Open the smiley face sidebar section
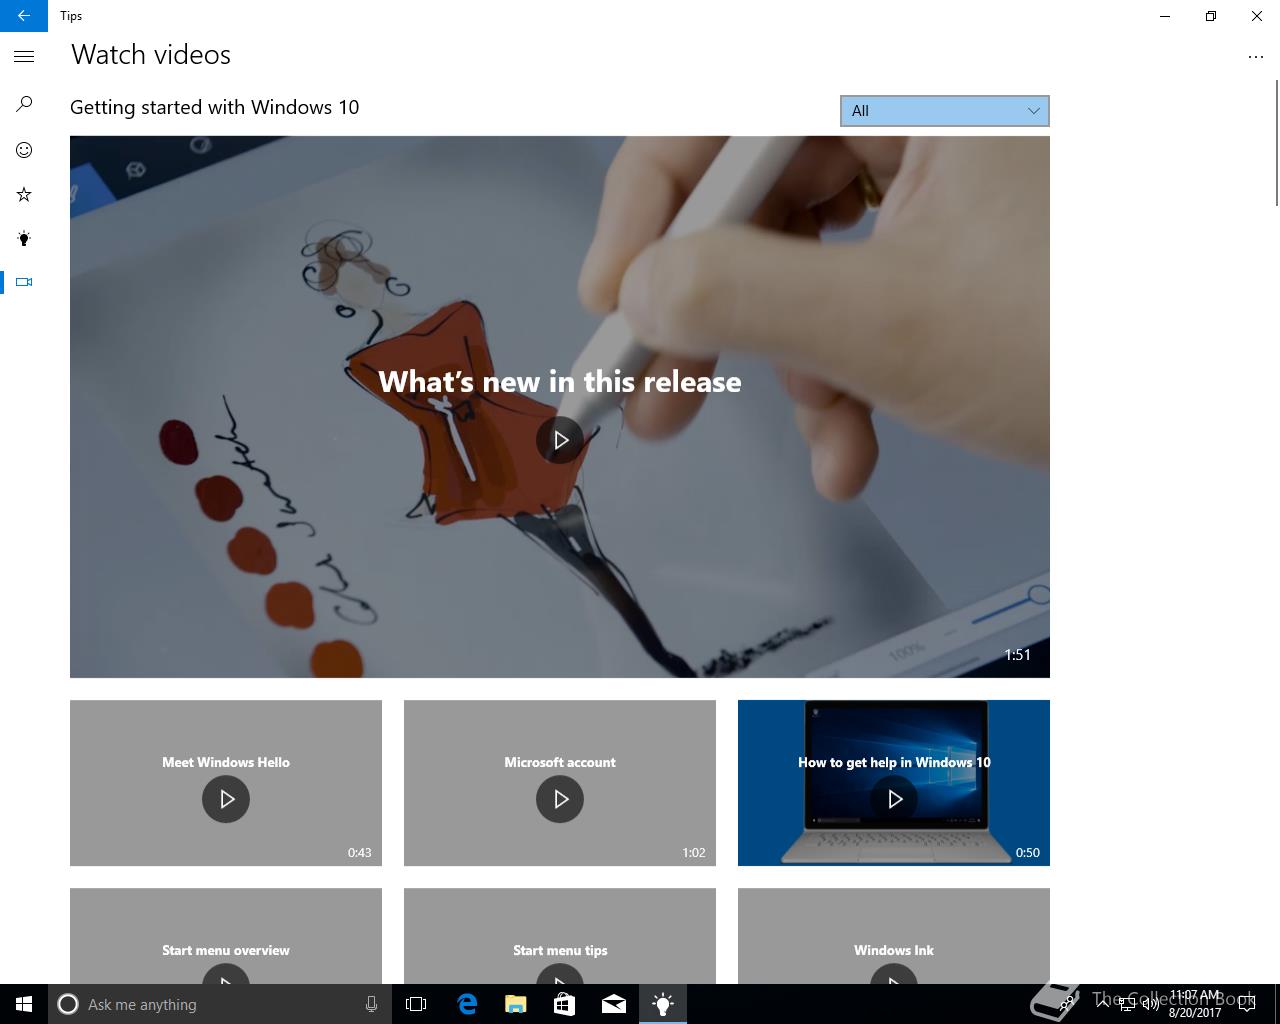The image size is (1280, 1024). pyautogui.click(x=24, y=150)
